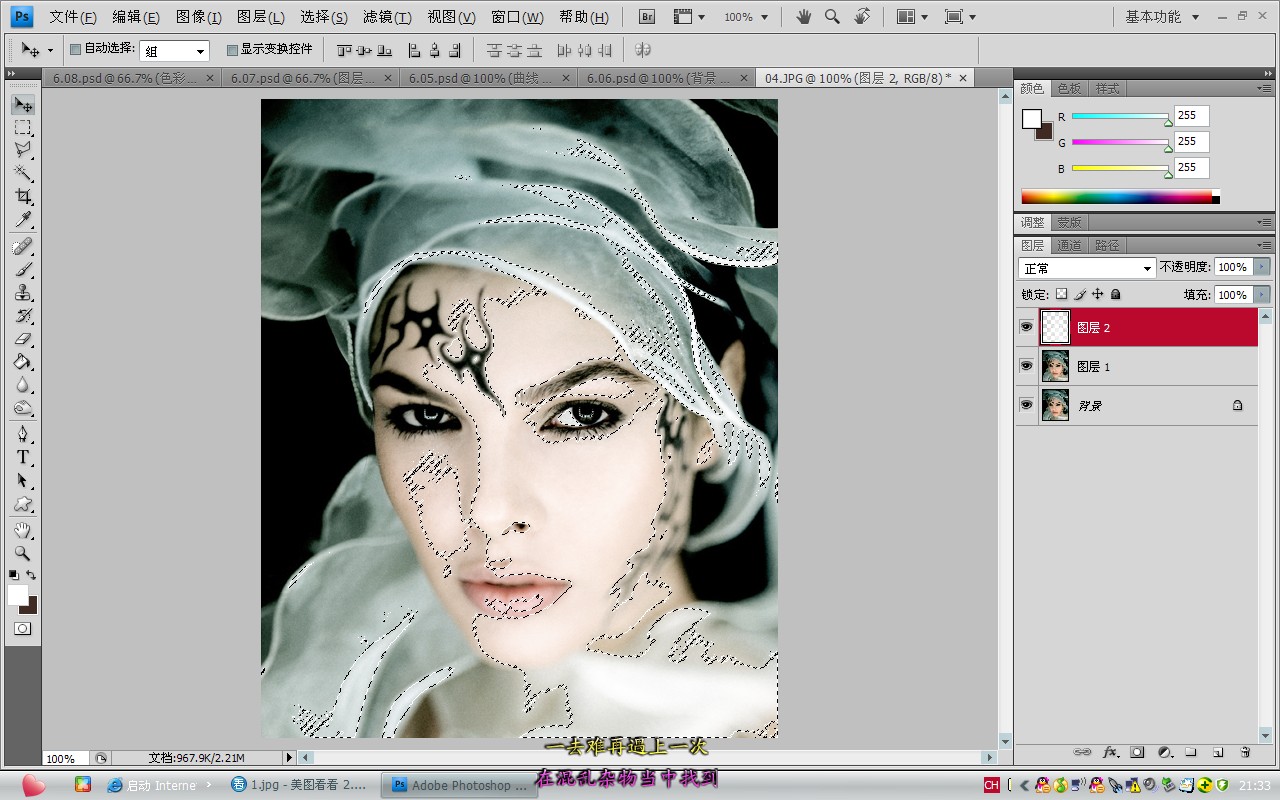Toggle lock all for the layer

1116,295
